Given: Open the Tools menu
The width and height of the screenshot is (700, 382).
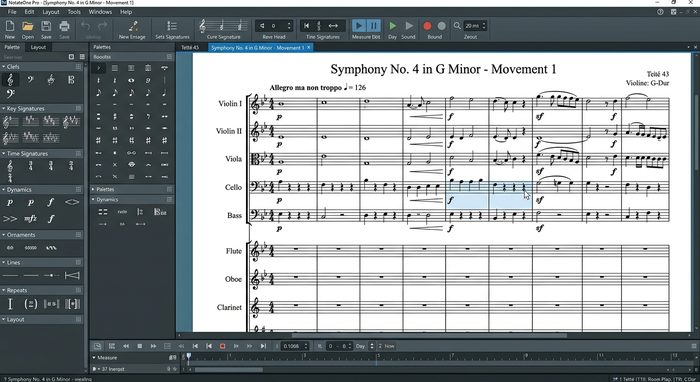Looking at the screenshot, I should 74,12.
